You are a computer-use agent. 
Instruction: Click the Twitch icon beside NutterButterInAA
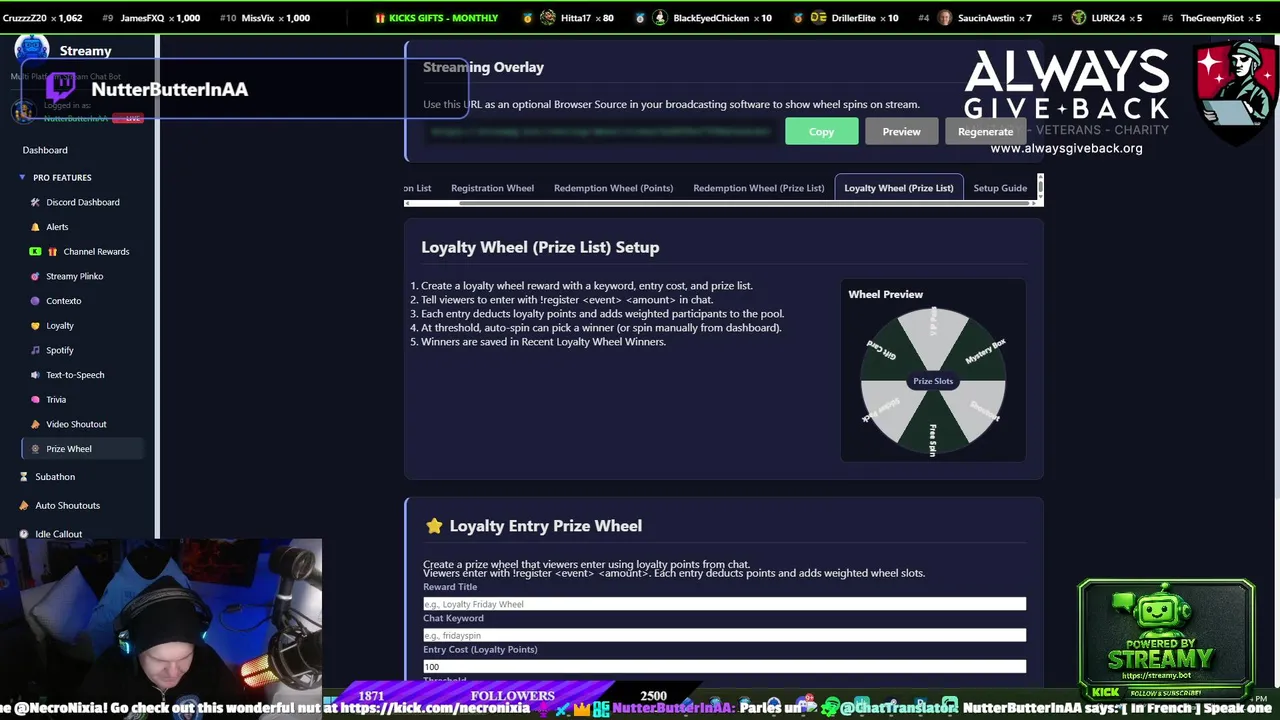coord(62,87)
